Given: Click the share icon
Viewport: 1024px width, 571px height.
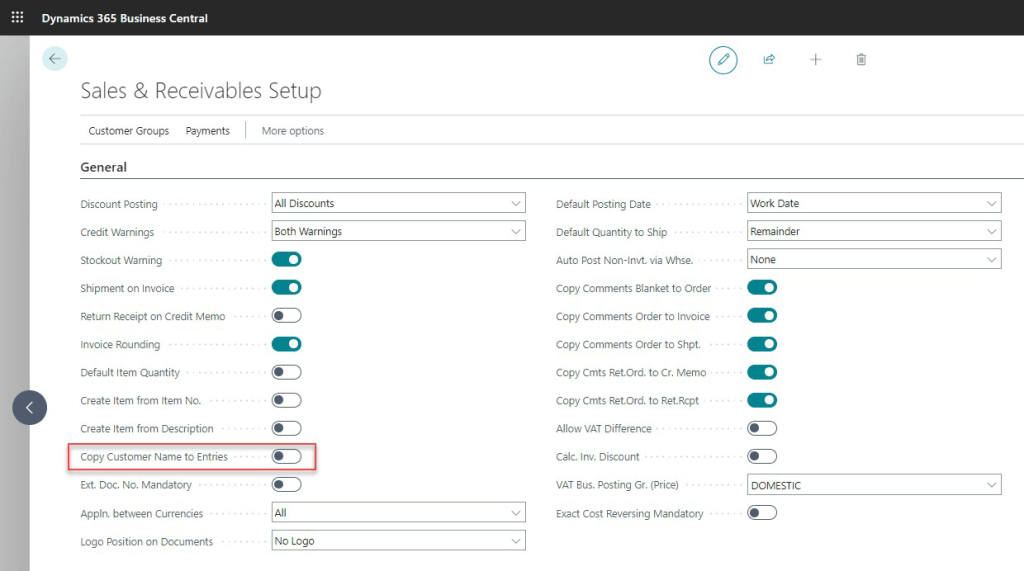Looking at the screenshot, I should (x=769, y=60).
